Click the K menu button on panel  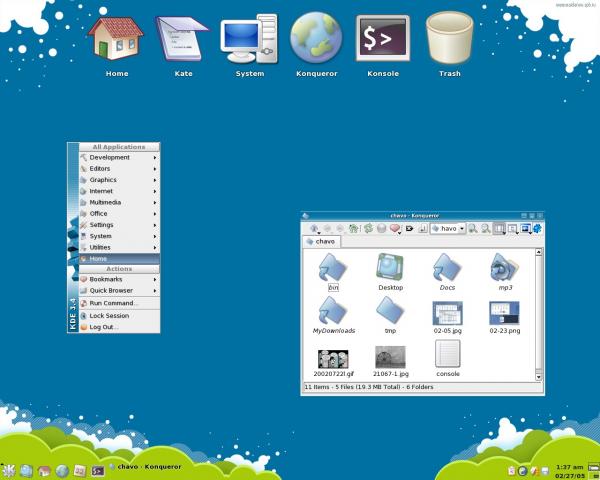(8, 470)
